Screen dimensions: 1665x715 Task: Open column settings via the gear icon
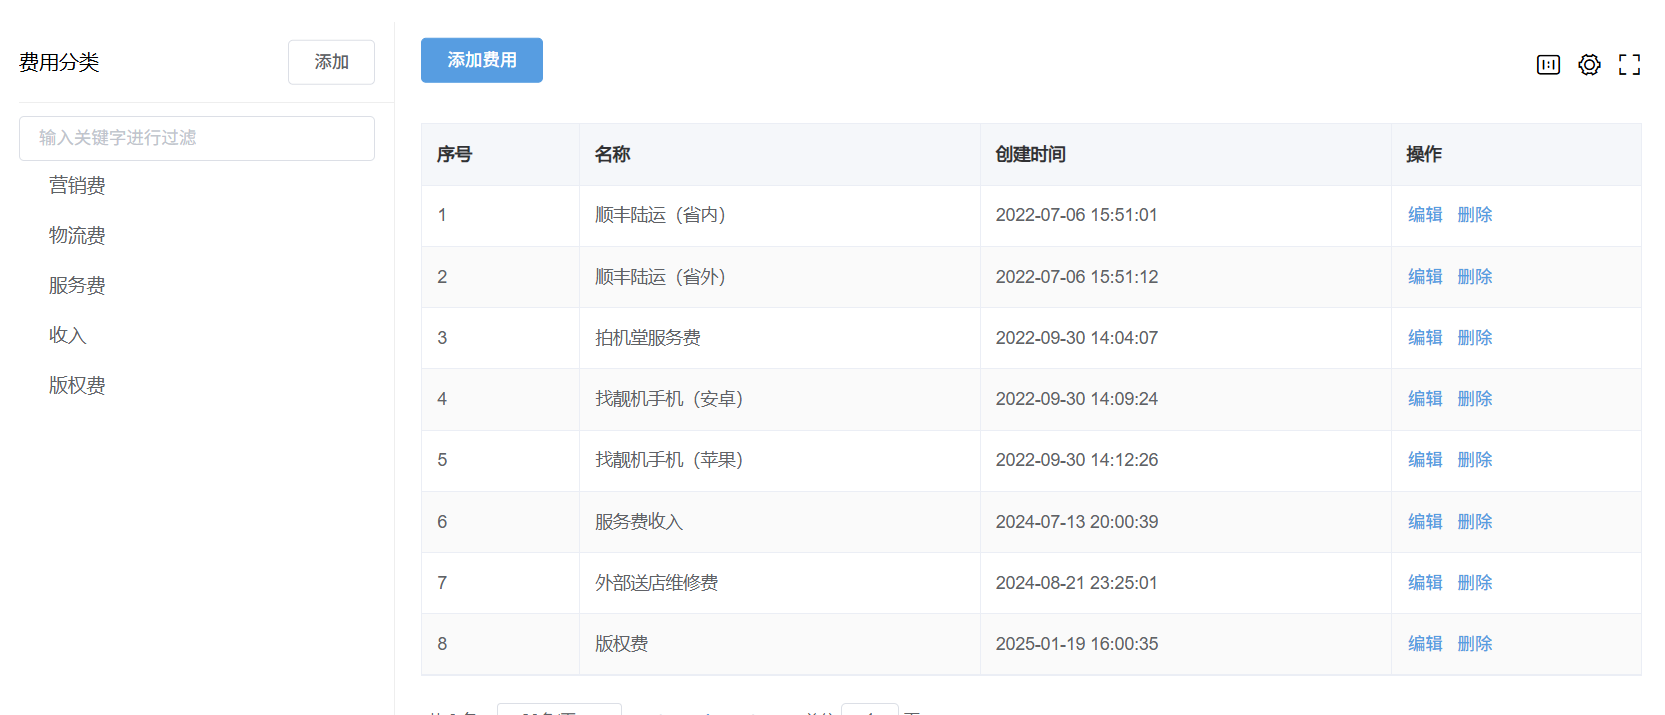click(1589, 65)
